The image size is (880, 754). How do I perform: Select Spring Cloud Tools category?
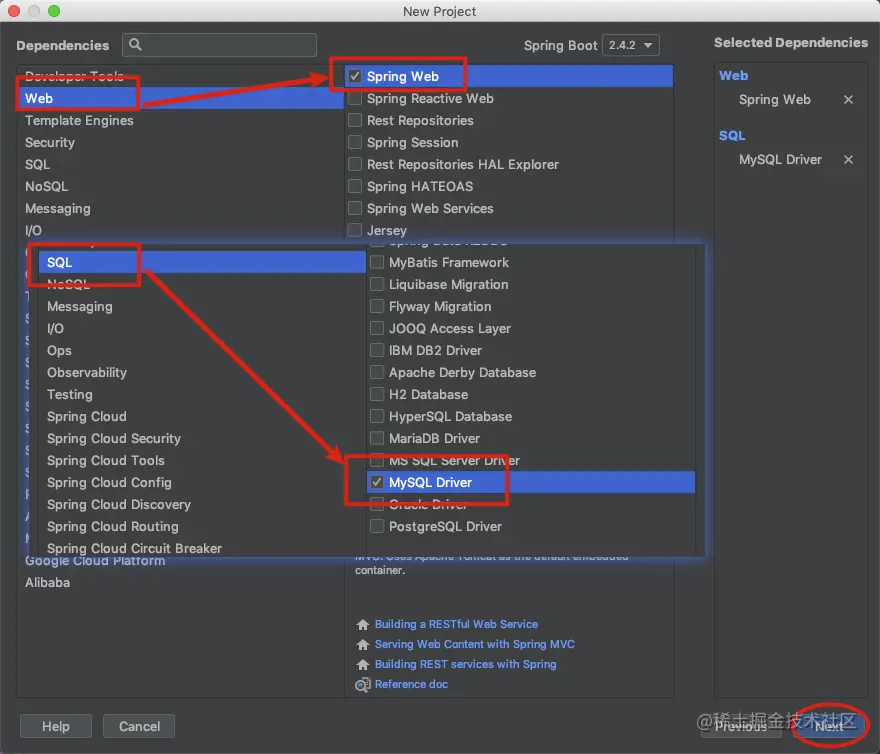coord(106,460)
